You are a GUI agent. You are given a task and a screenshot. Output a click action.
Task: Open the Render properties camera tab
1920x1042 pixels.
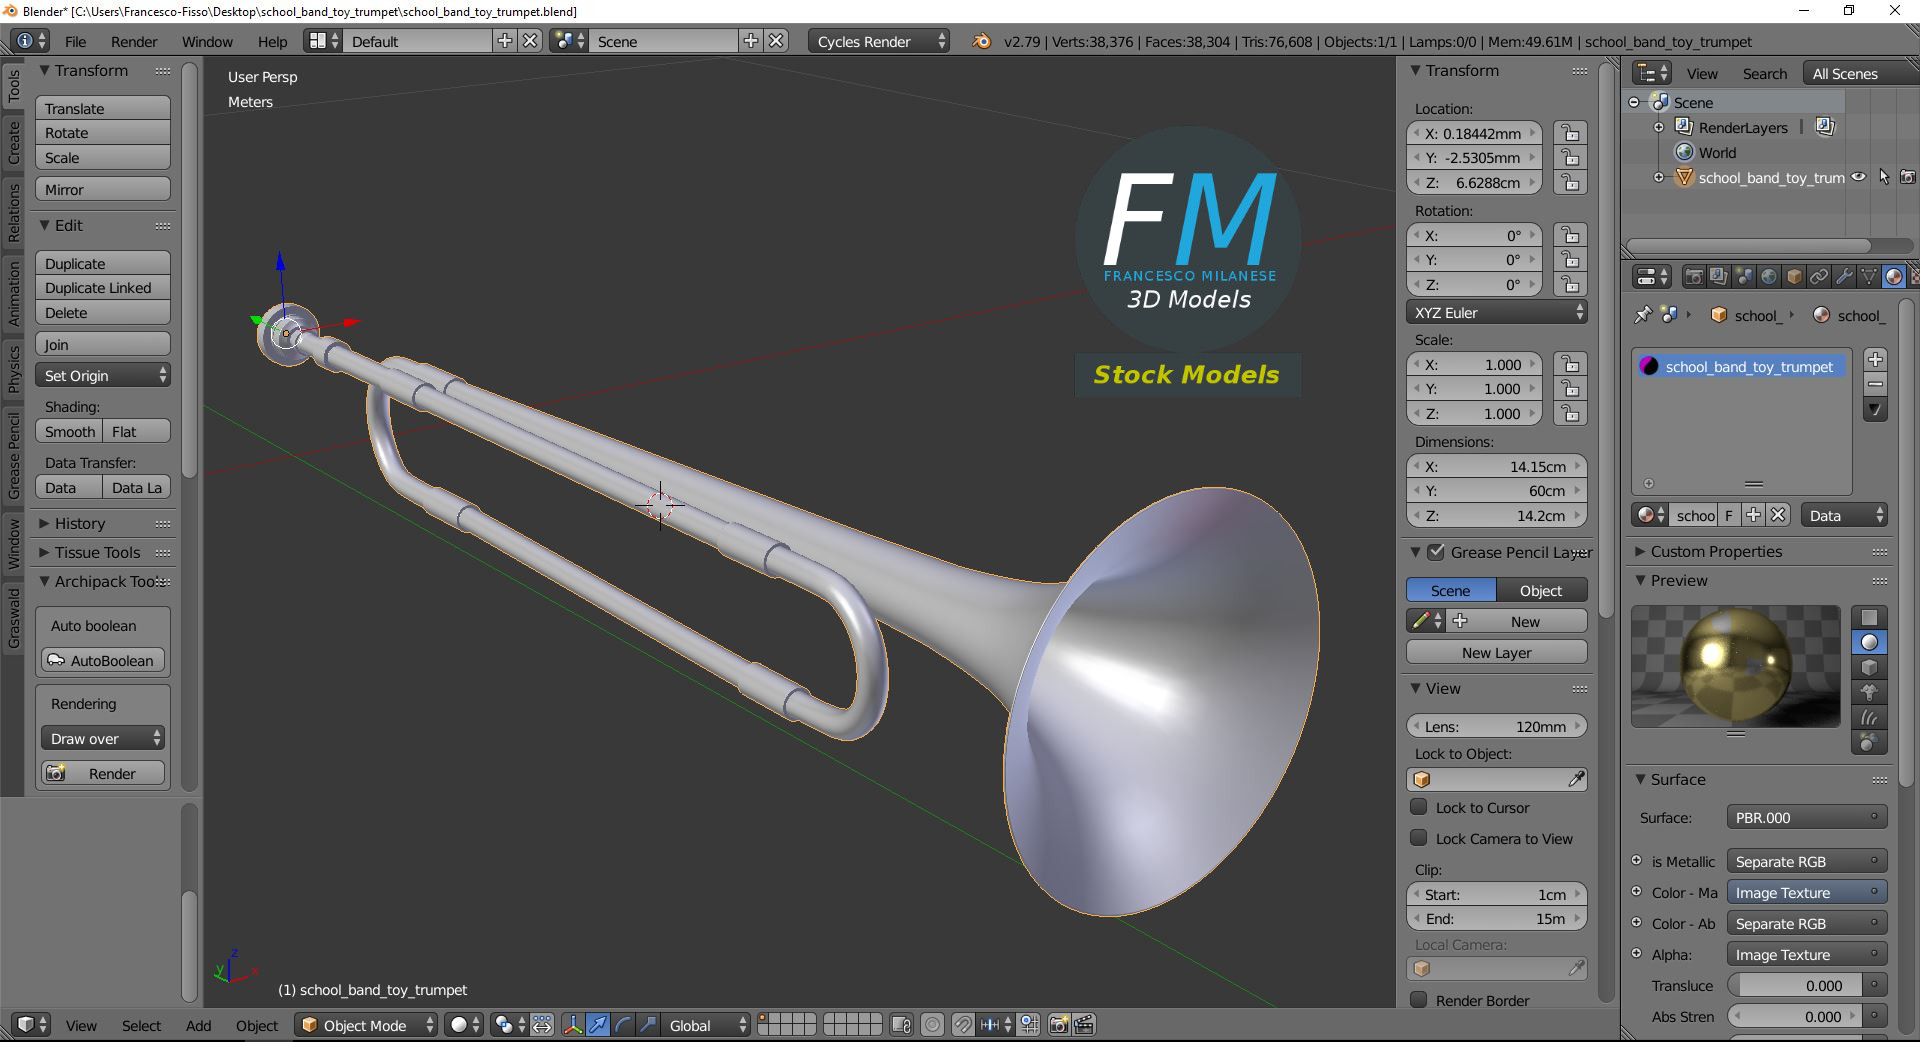1694,277
